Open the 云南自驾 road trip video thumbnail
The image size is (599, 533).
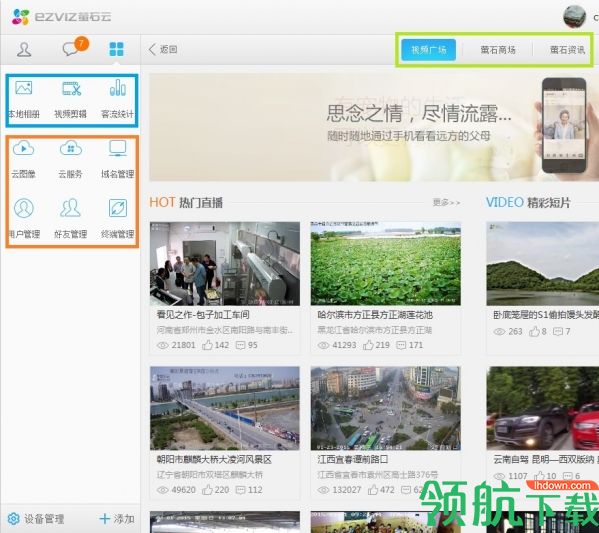(x=543, y=408)
